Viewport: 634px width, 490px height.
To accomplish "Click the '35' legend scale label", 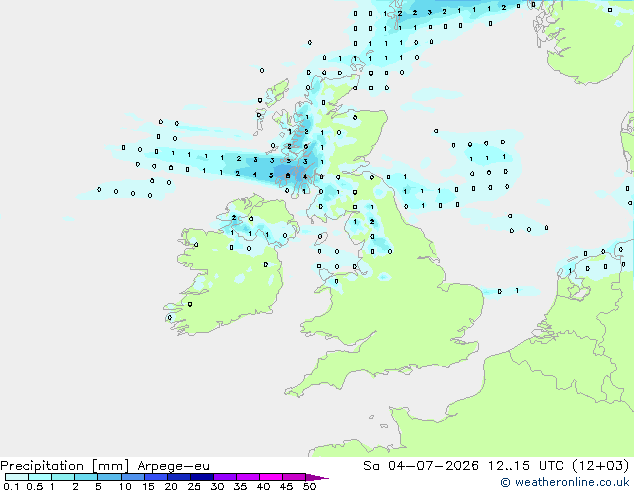I will coord(240,486).
